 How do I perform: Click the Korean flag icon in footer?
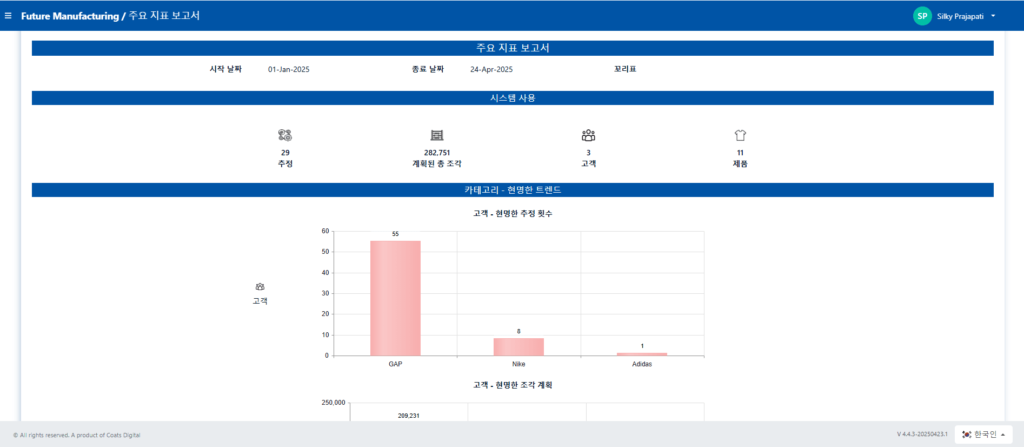(967, 434)
